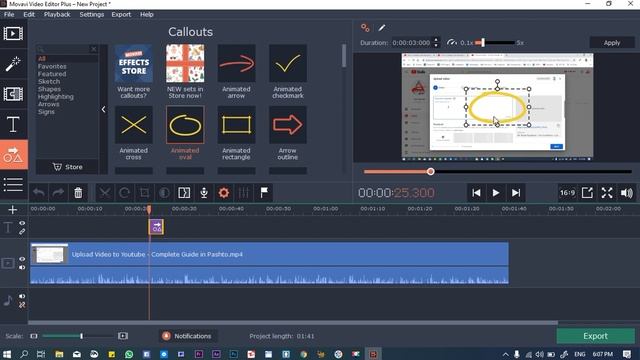
Task: Open the Titles tab in sidebar
Action: [13, 124]
